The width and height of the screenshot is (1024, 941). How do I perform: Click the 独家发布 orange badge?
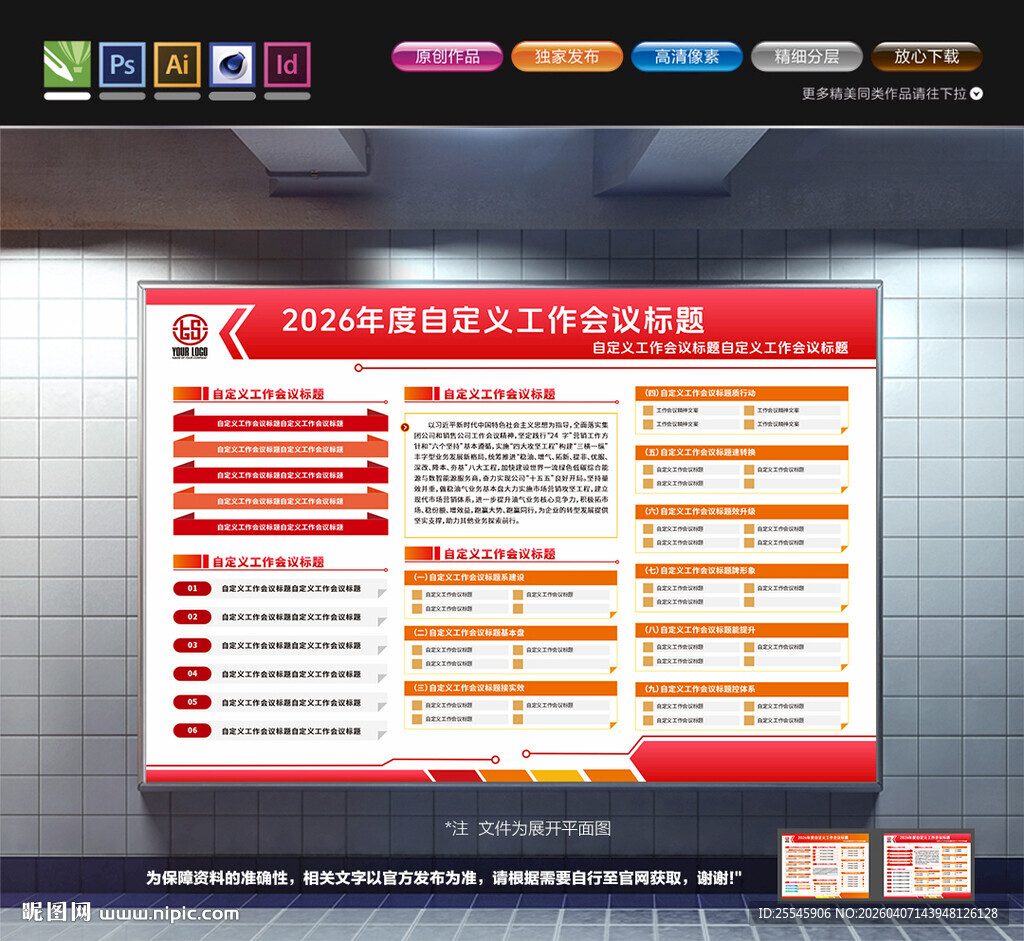pyautogui.click(x=567, y=56)
